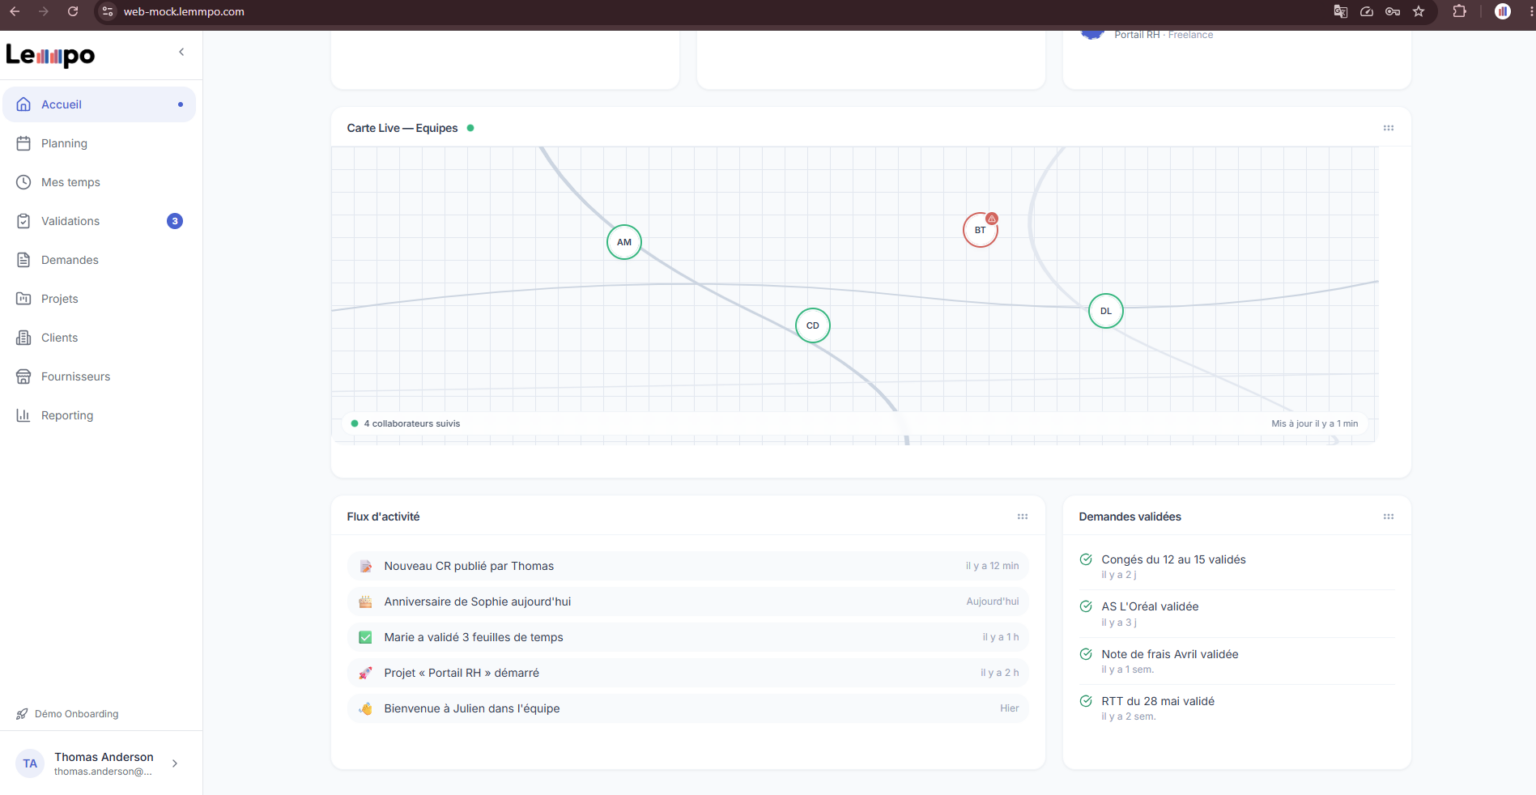Click the Démo Onboarding rocket icon
Viewport: 1536px width, 795px height.
22,714
